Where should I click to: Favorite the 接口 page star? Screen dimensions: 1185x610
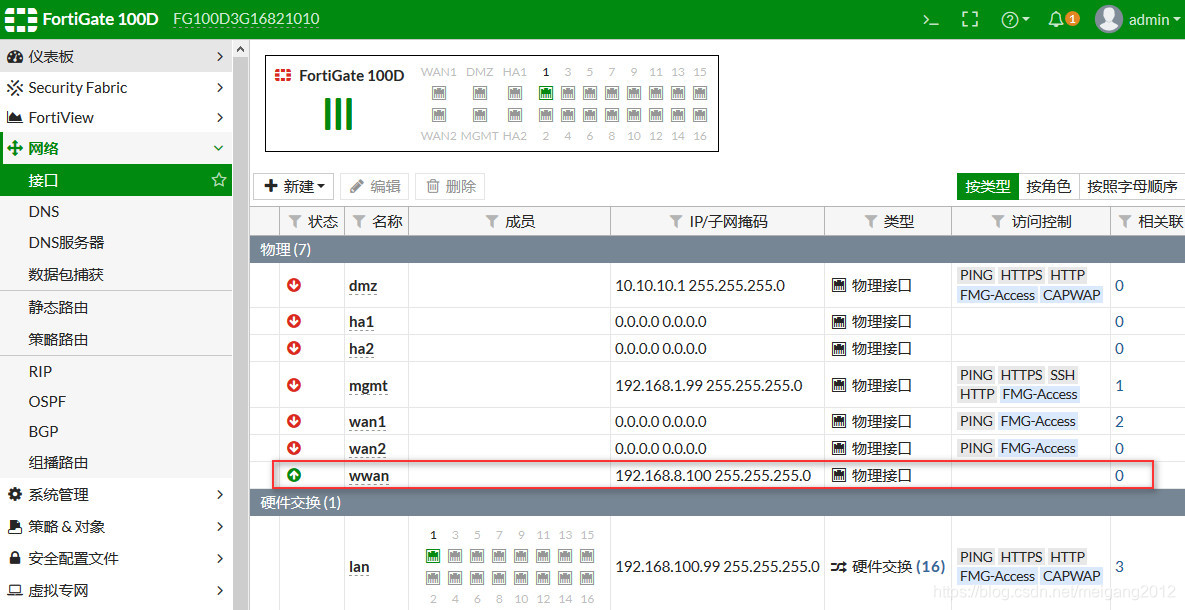tap(219, 180)
